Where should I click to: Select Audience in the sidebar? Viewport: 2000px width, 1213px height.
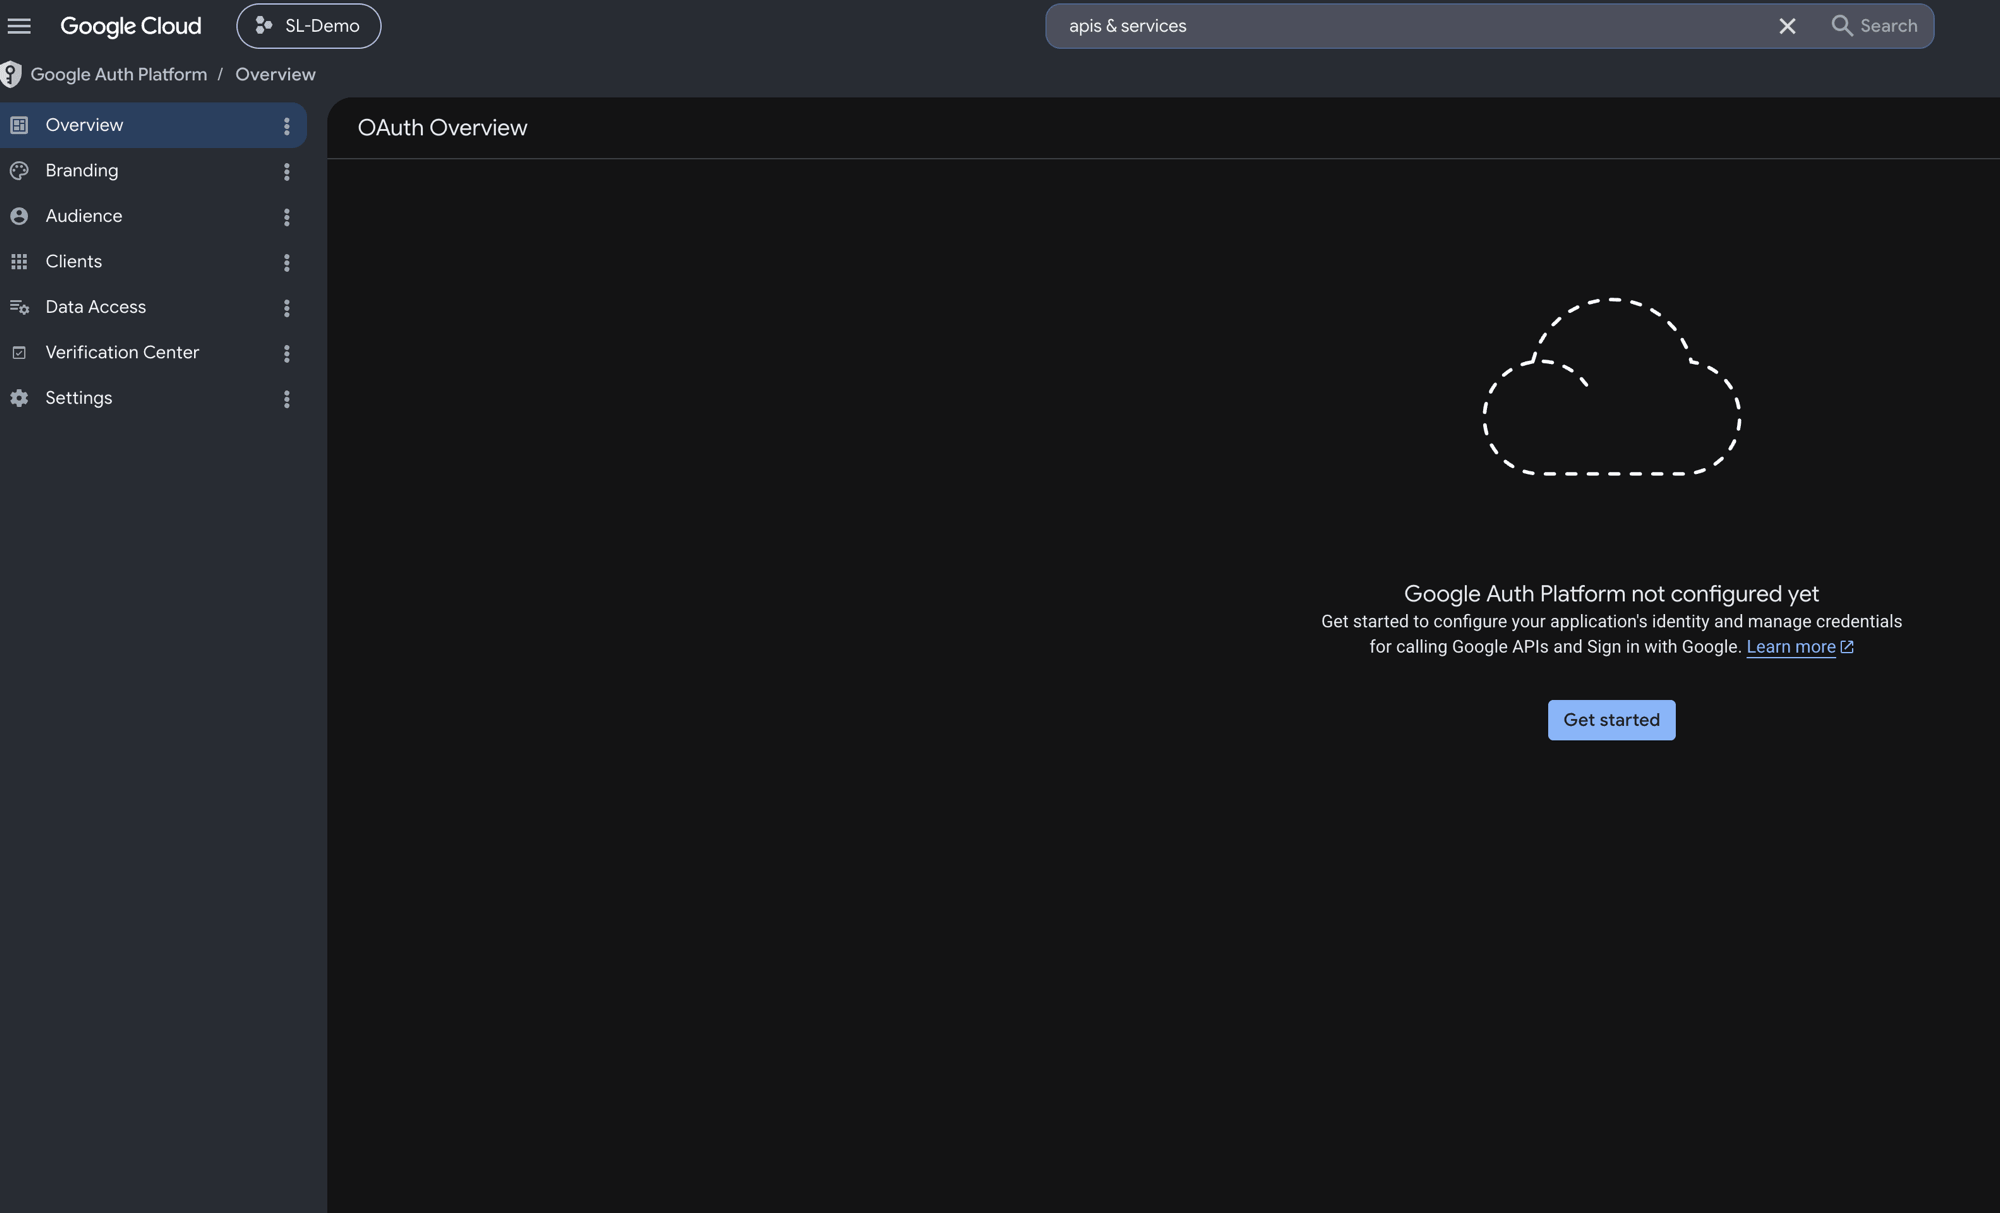pos(153,216)
